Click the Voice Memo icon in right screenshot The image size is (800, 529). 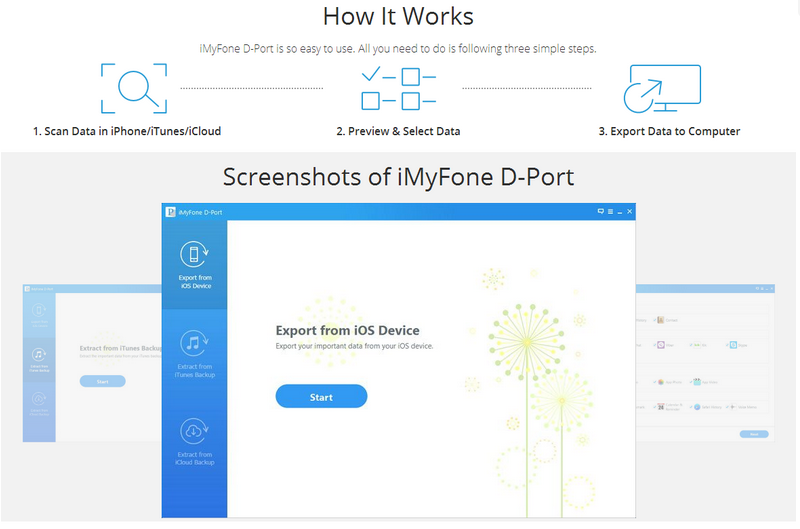coord(733,407)
